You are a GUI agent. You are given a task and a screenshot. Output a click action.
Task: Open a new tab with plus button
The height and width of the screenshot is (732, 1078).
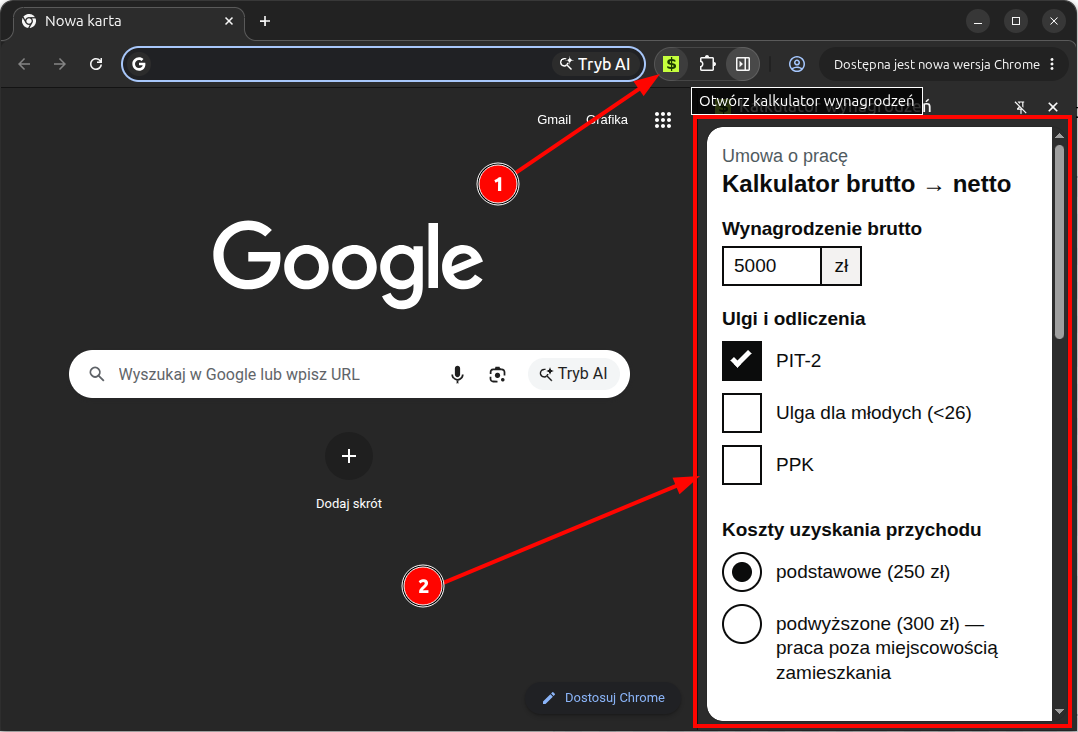click(x=265, y=21)
